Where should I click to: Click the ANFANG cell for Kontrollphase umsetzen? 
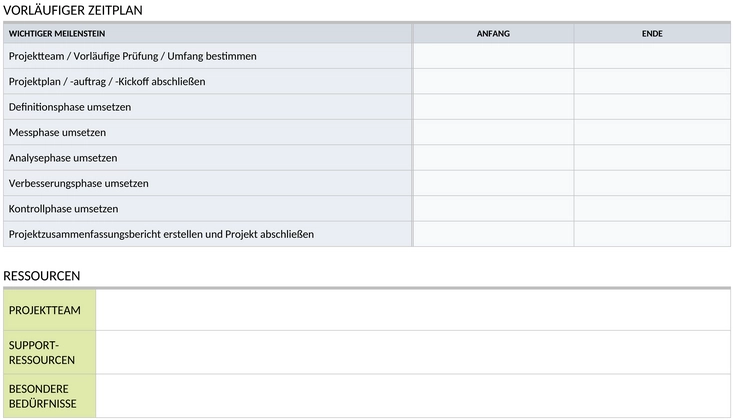[493, 209]
